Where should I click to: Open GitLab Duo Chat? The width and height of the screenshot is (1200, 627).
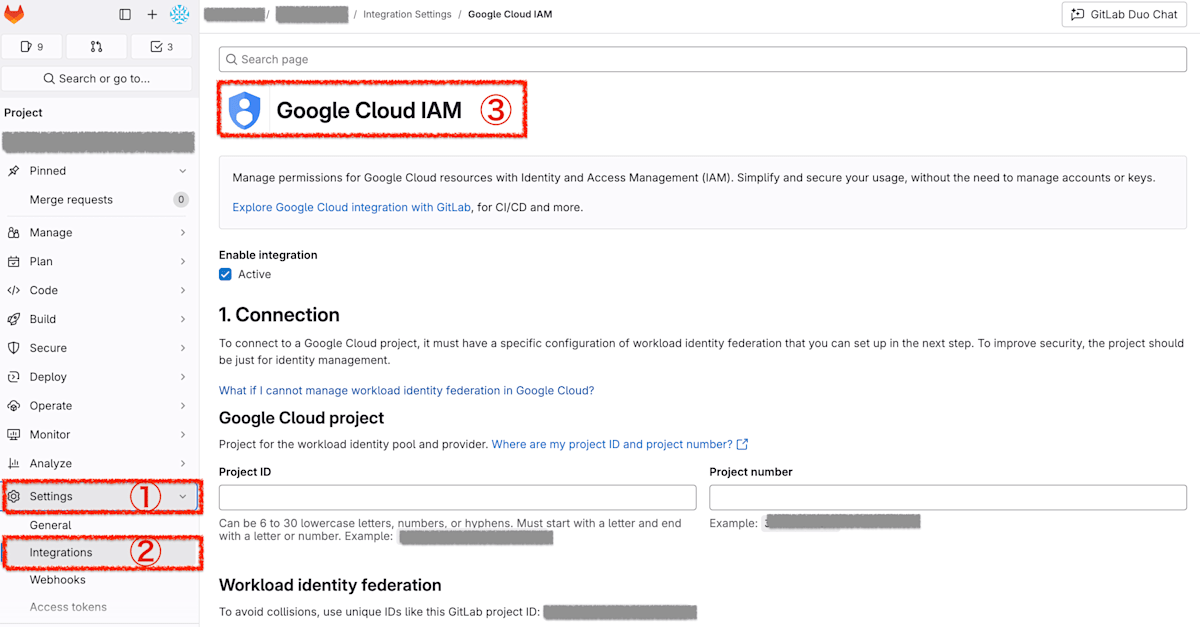coord(1125,15)
